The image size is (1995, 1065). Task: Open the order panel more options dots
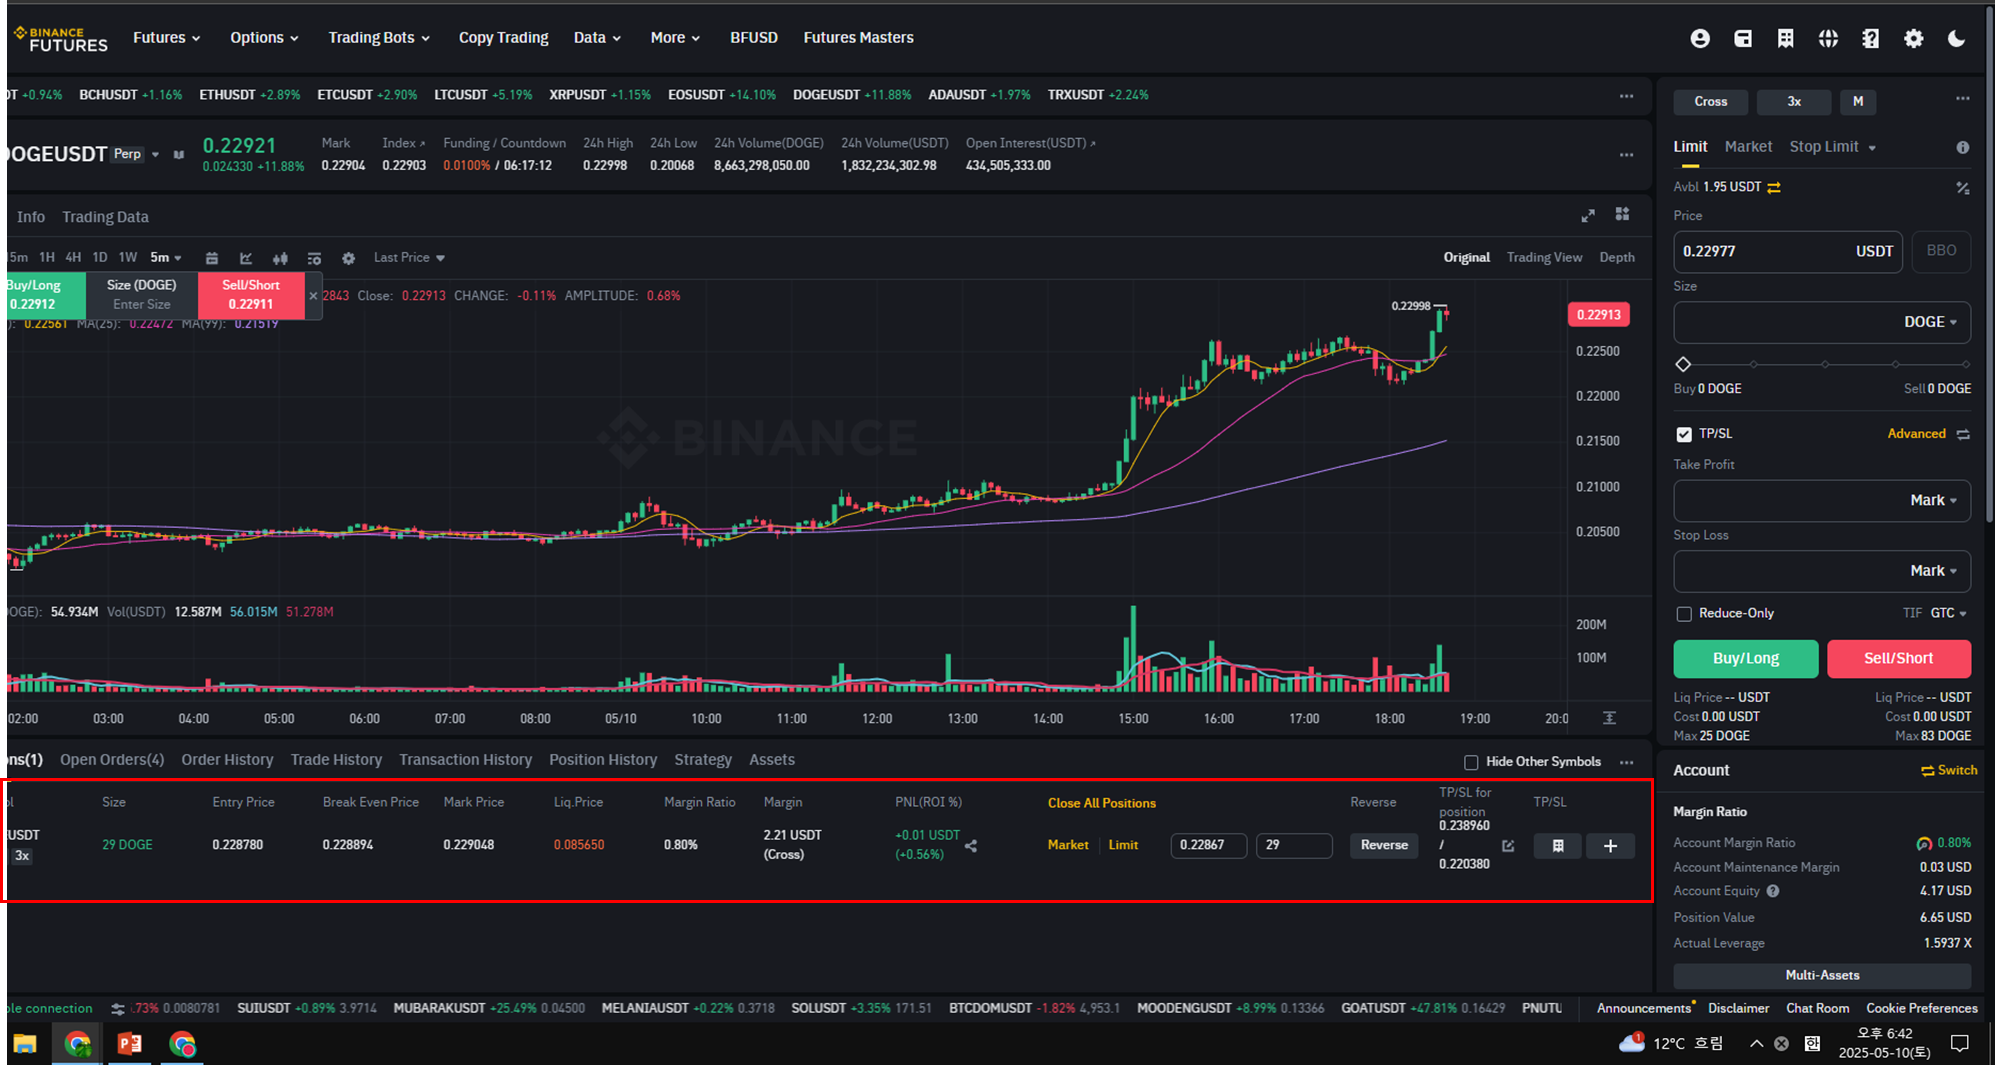click(x=1963, y=99)
